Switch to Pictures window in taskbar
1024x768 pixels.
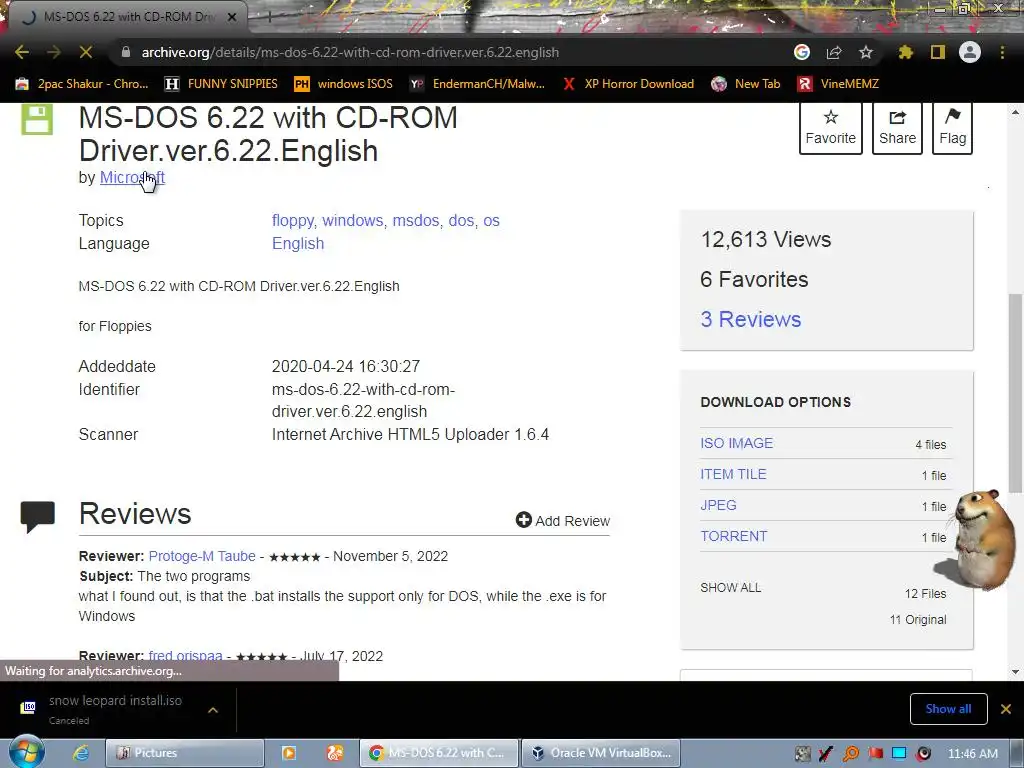tap(185, 753)
